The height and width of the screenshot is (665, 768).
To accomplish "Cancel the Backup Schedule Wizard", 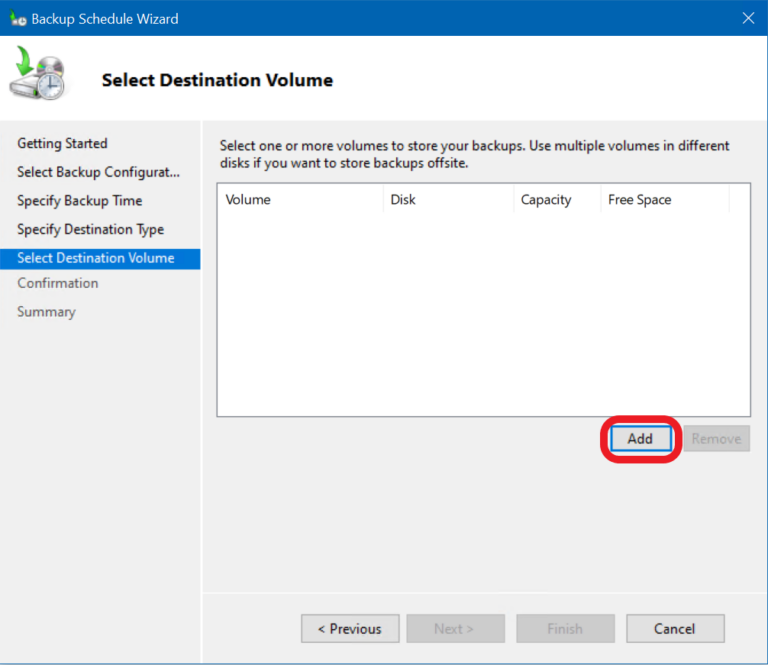I will pyautogui.click(x=675, y=628).
